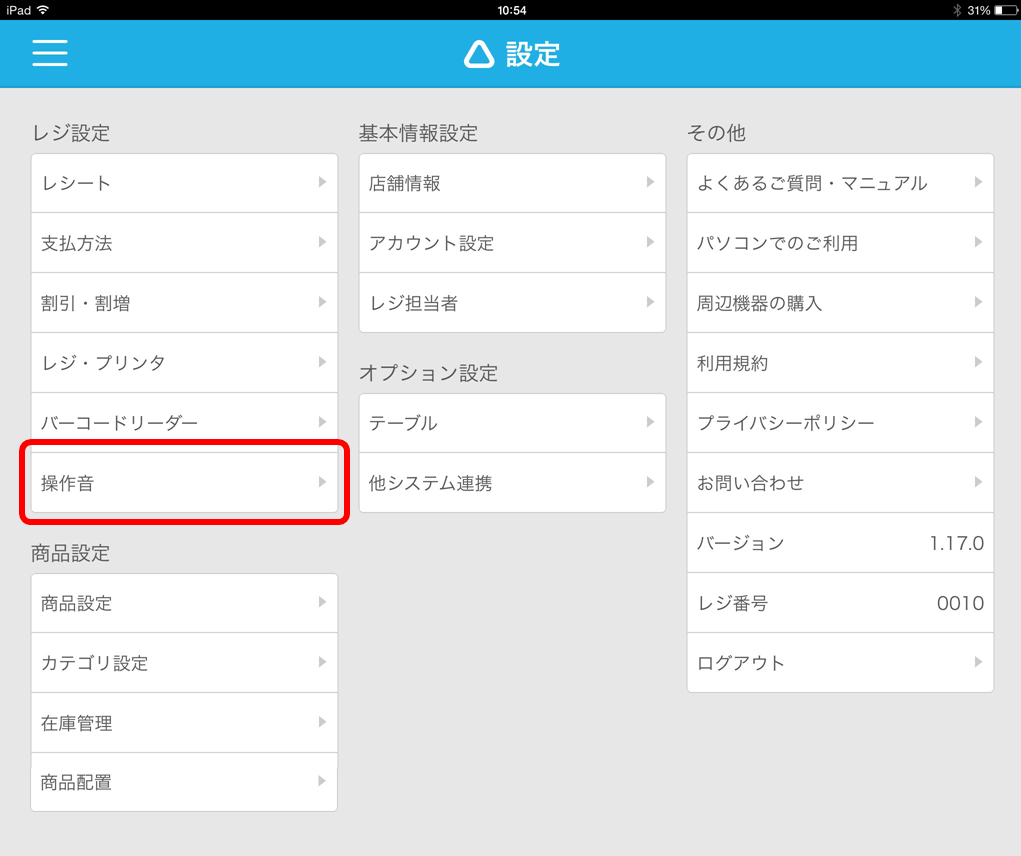Image resolution: width=1021 pixels, height=856 pixels.
Task: Select レジ・プリンタ menu item
Action: point(184,363)
